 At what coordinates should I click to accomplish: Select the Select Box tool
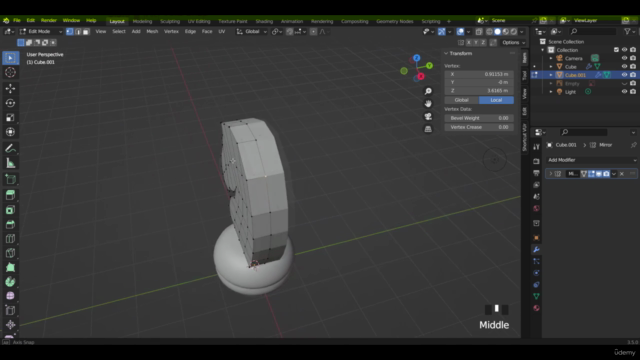point(10,58)
